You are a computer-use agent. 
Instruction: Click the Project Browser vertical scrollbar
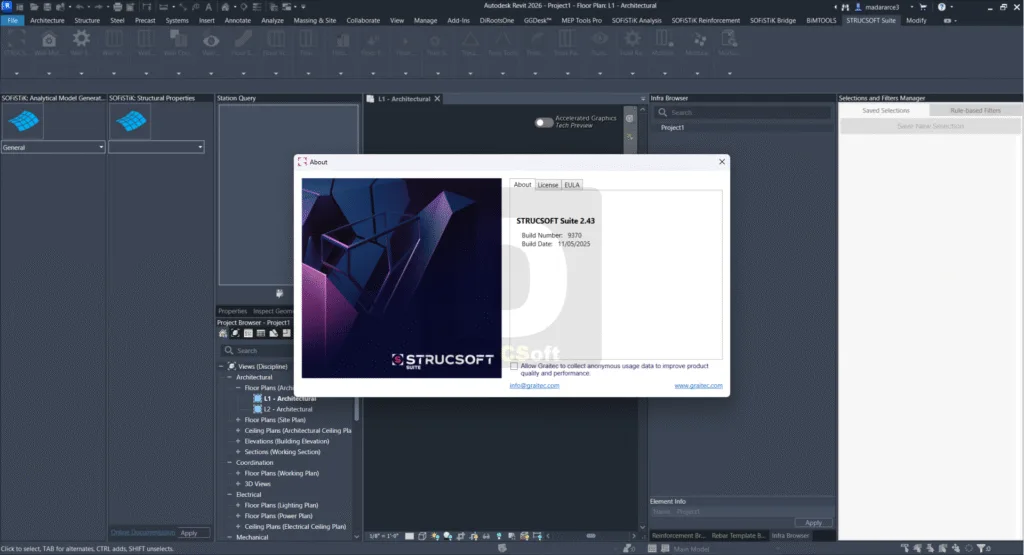357,407
